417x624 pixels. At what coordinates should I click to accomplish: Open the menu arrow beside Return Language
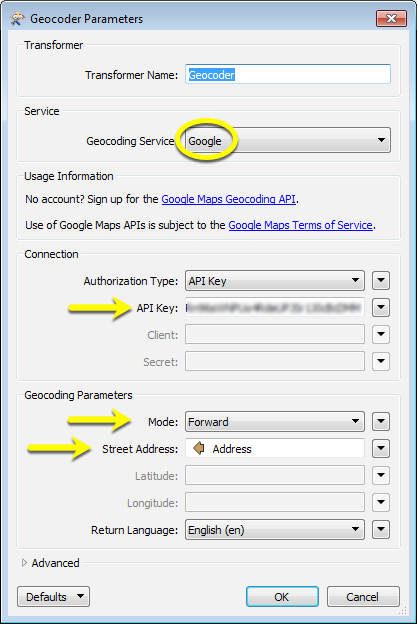(x=381, y=529)
